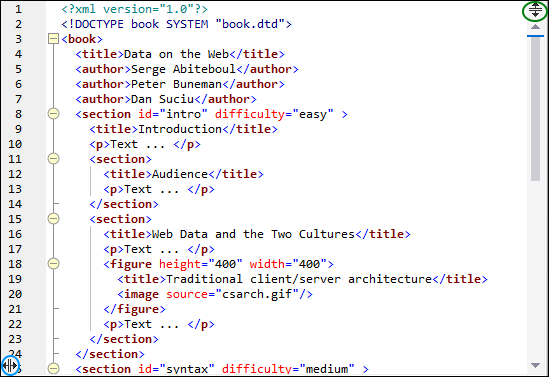Image resolution: width=549 pixels, height=377 pixels.
Task: Click the </section> closing tag on line 24
Action: pyautogui.click(x=110, y=355)
